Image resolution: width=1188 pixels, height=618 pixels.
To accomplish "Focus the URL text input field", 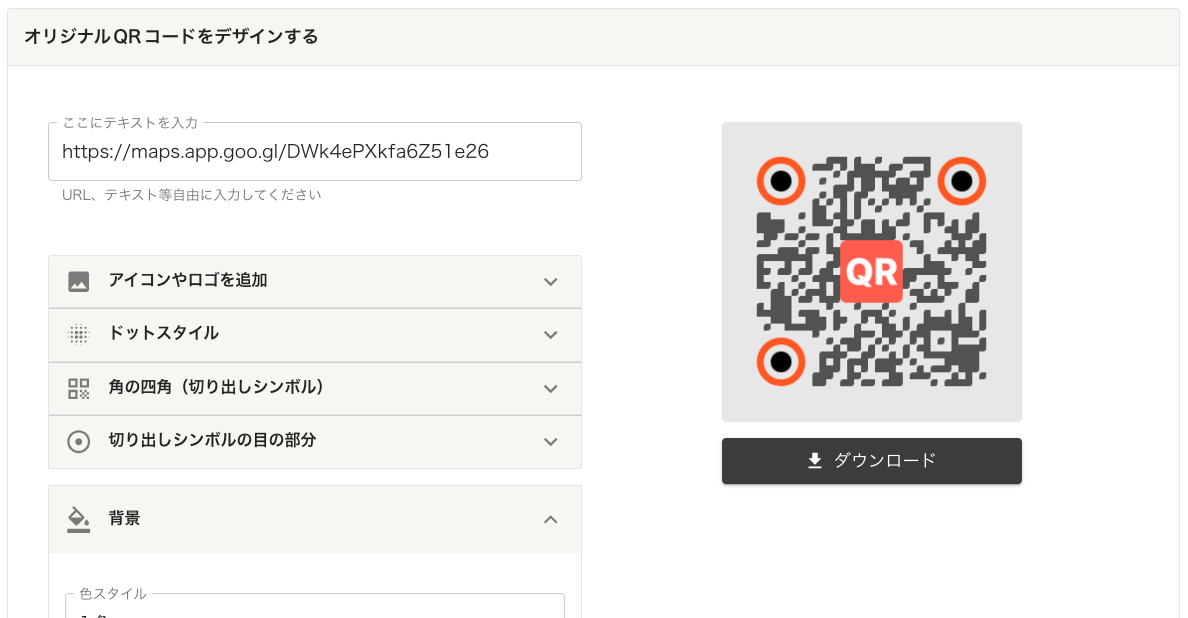I will [315, 152].
